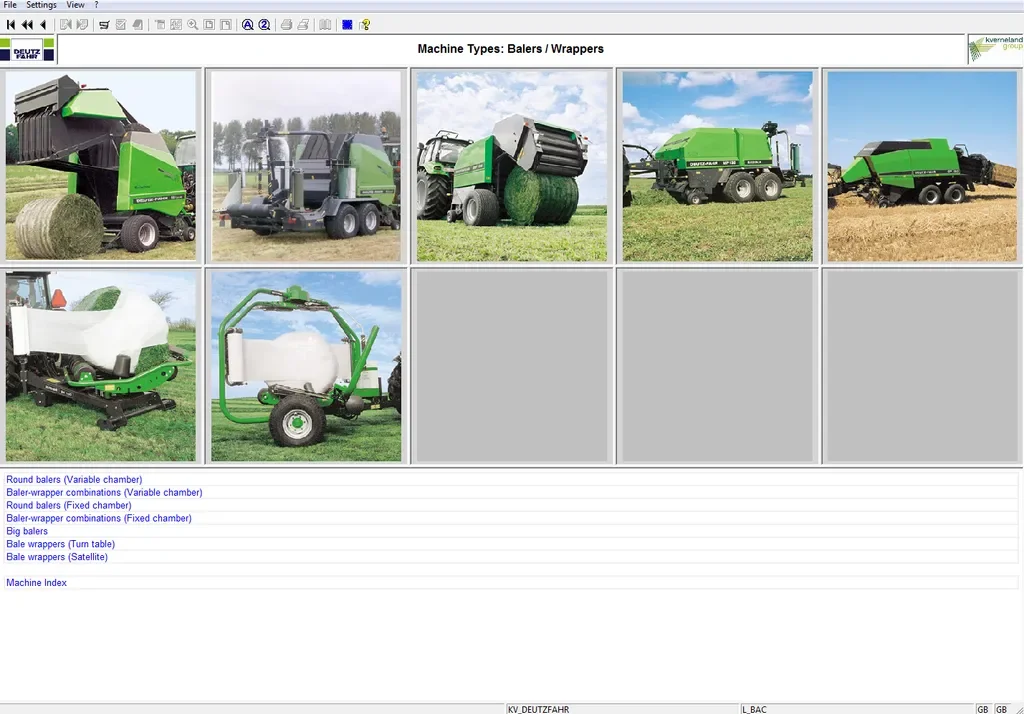Click the go-to-first-page arrow icon
1024x714 pixels.
pyautogui.click(x=11, y=24)
